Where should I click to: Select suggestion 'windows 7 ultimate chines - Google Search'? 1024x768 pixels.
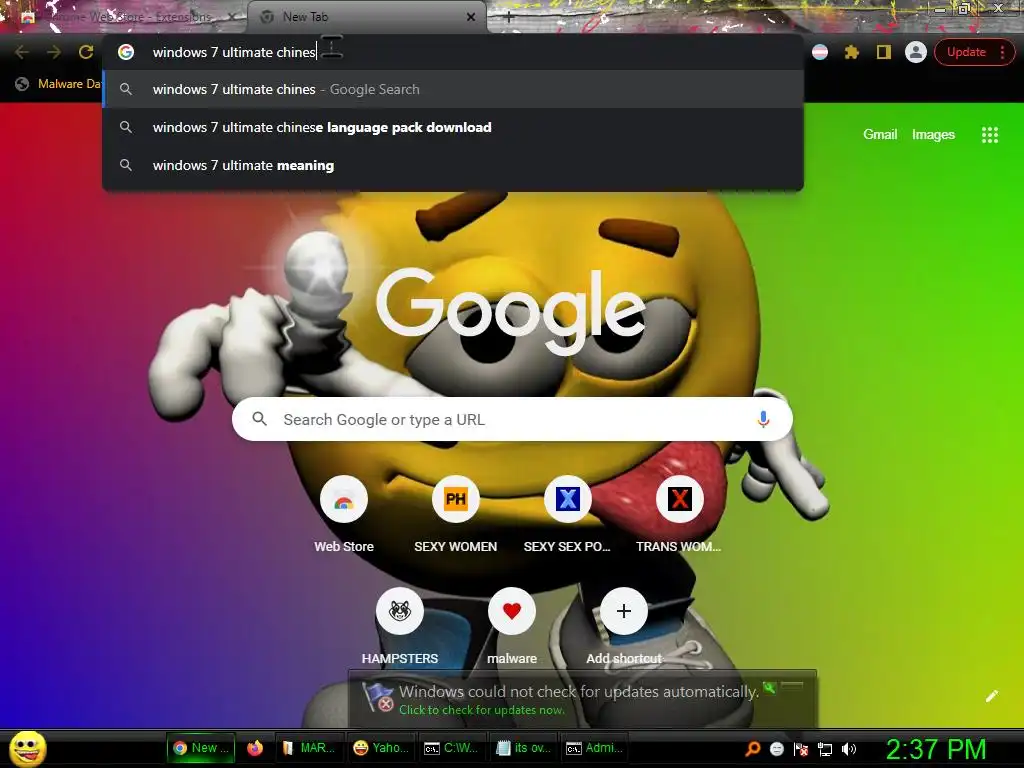tap(453, 89)
